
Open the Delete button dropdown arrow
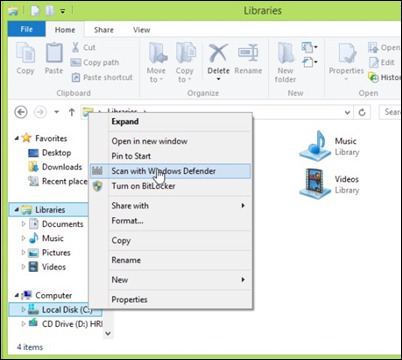(219, 79)
